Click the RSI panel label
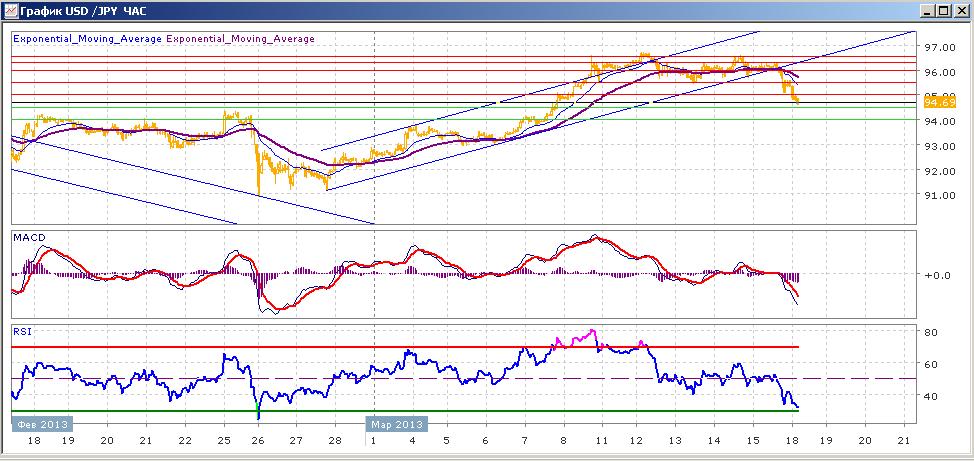This screenshot has width=974, height=461. (22, 332)
